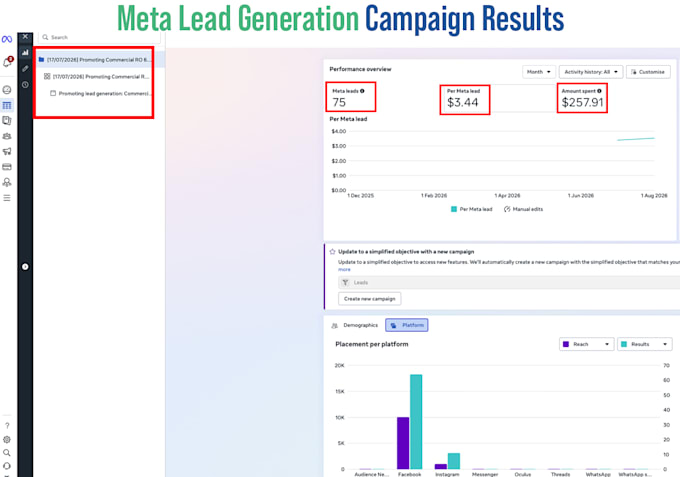Click the Facebook purple reach bar

pyautogui.click(x=403, y=443)
